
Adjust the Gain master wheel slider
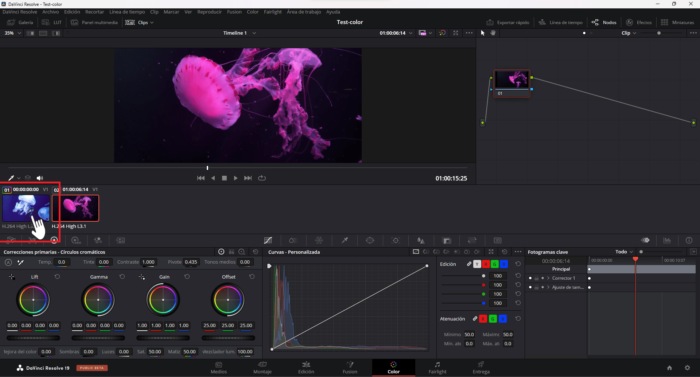(x=163, y=338)
